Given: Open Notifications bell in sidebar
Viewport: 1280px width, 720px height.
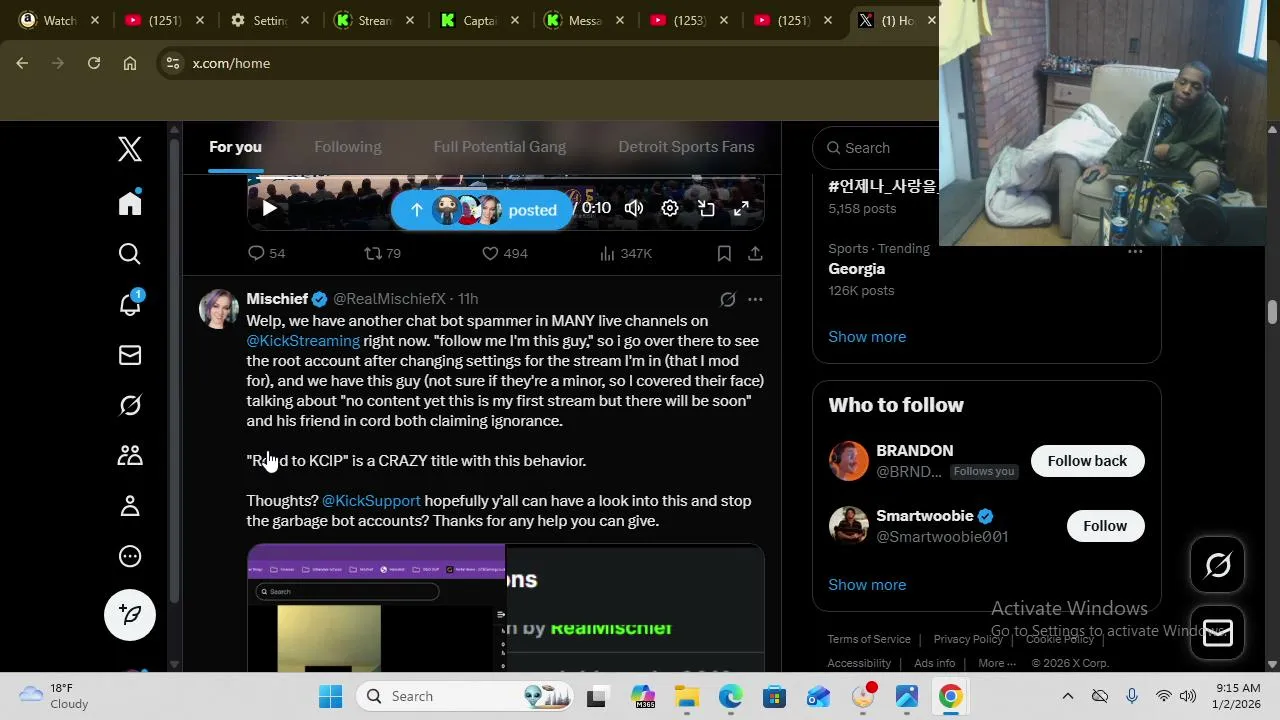Looking at the screenshot, I should coord(130,304).
